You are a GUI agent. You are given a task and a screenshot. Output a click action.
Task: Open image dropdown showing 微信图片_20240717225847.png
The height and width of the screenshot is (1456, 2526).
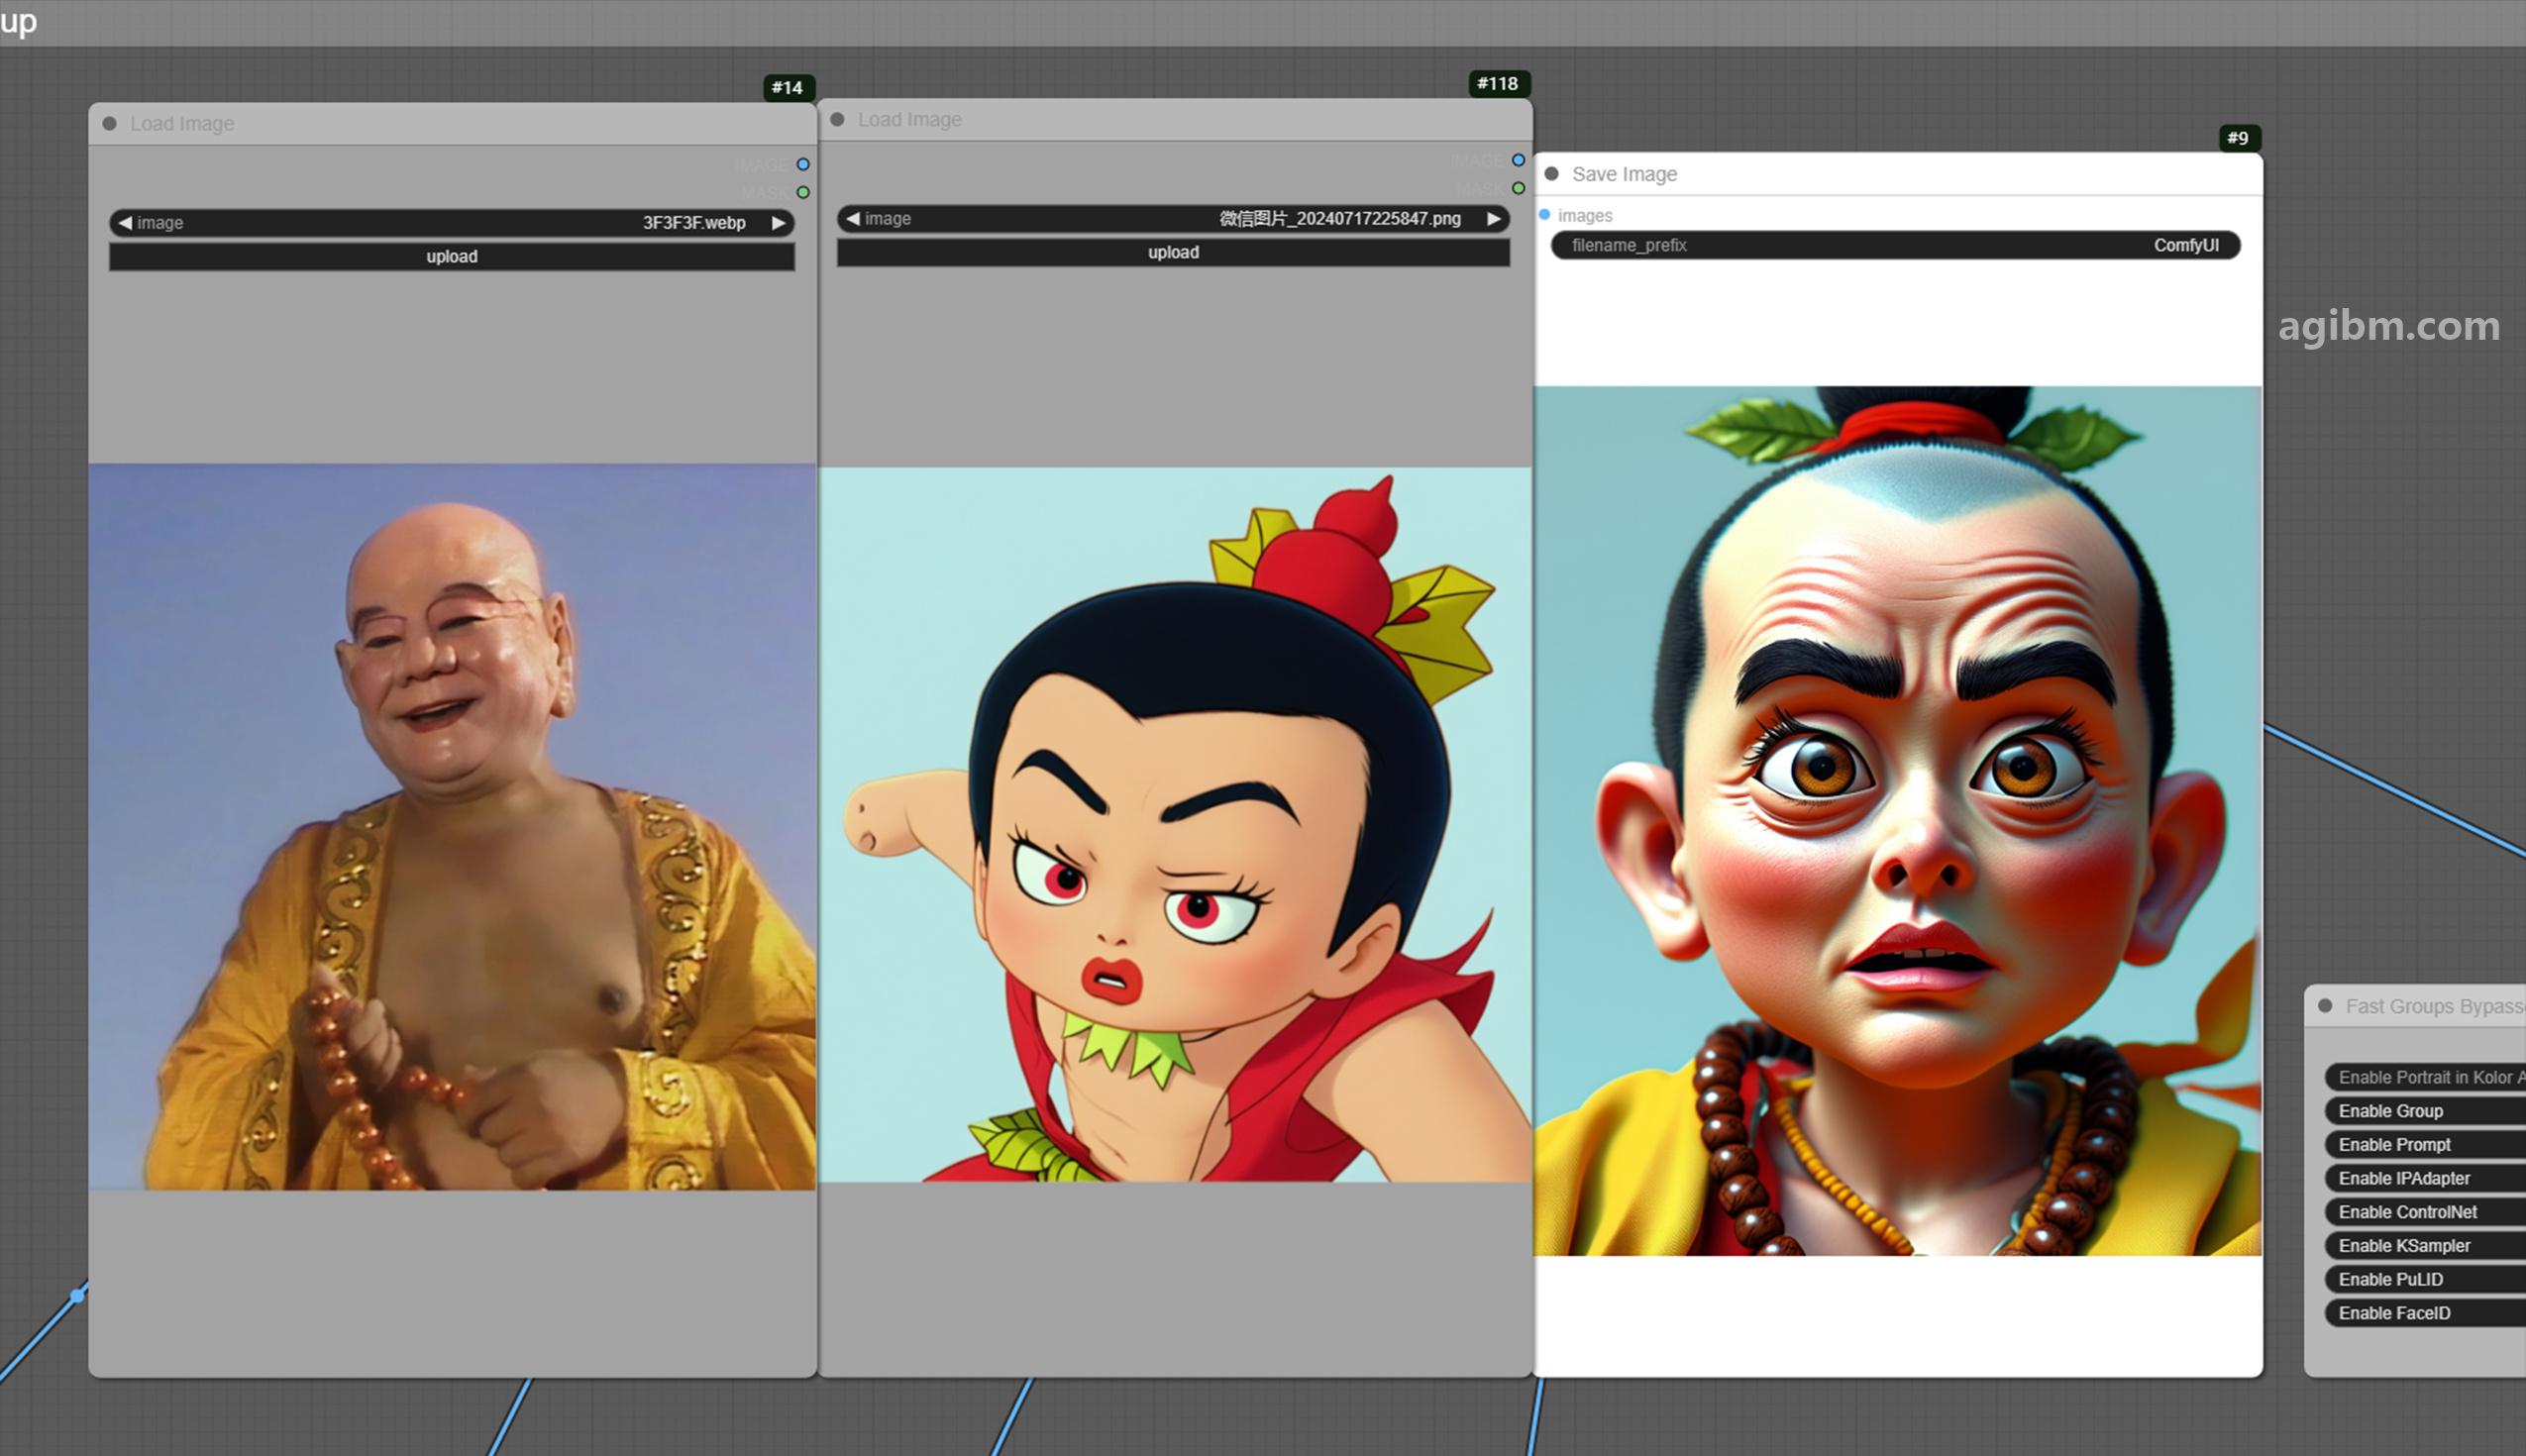point(1173,219)
